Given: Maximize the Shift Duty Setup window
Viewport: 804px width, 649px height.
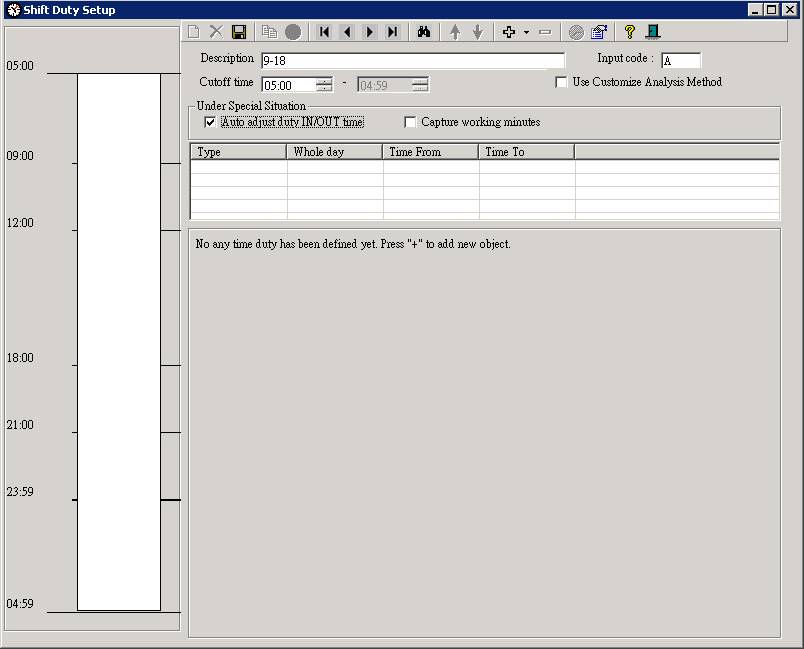Looking at the screenshot, I should [x=771, y=10].
